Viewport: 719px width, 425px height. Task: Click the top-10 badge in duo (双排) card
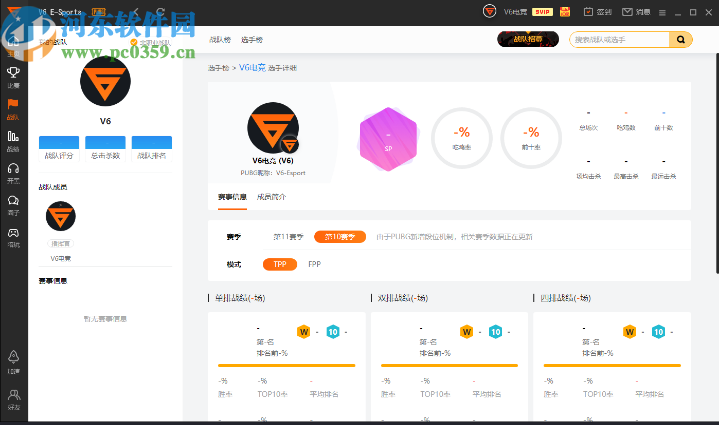[x=495, y=331]
